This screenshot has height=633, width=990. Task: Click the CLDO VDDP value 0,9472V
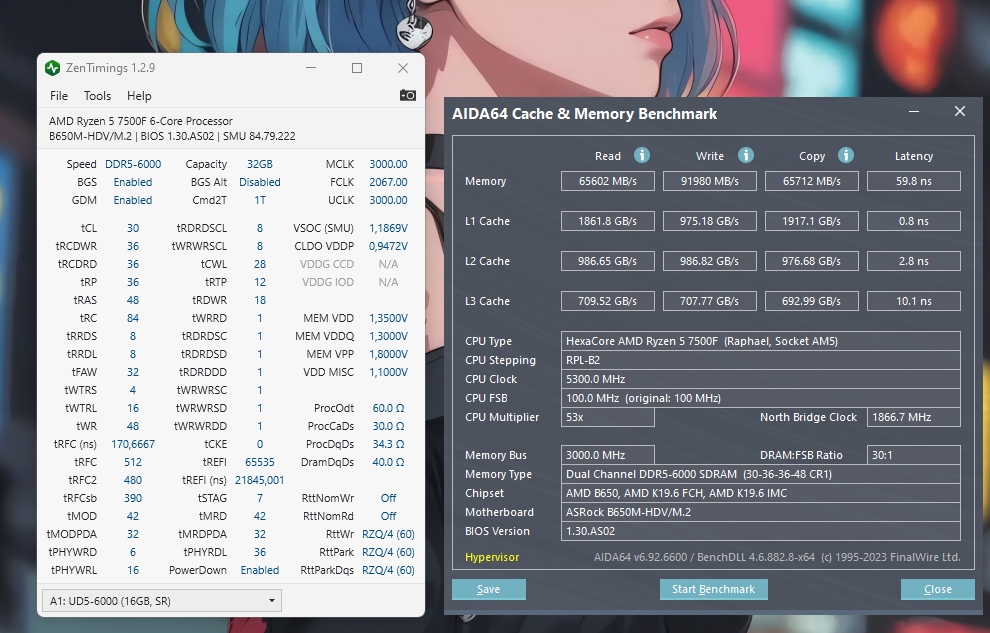coord(388,246)
